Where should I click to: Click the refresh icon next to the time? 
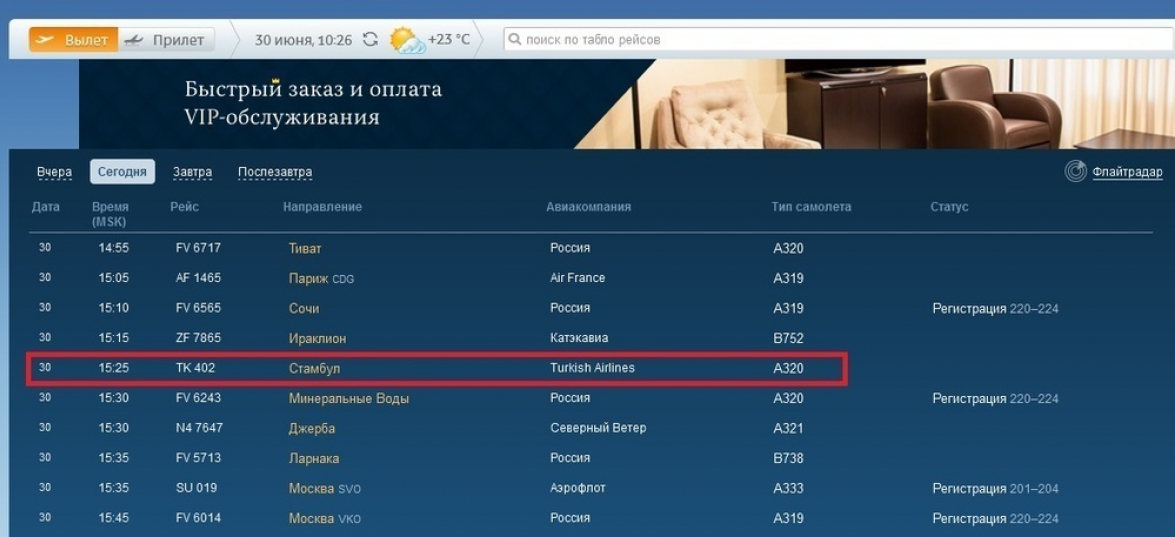[370, 40]
